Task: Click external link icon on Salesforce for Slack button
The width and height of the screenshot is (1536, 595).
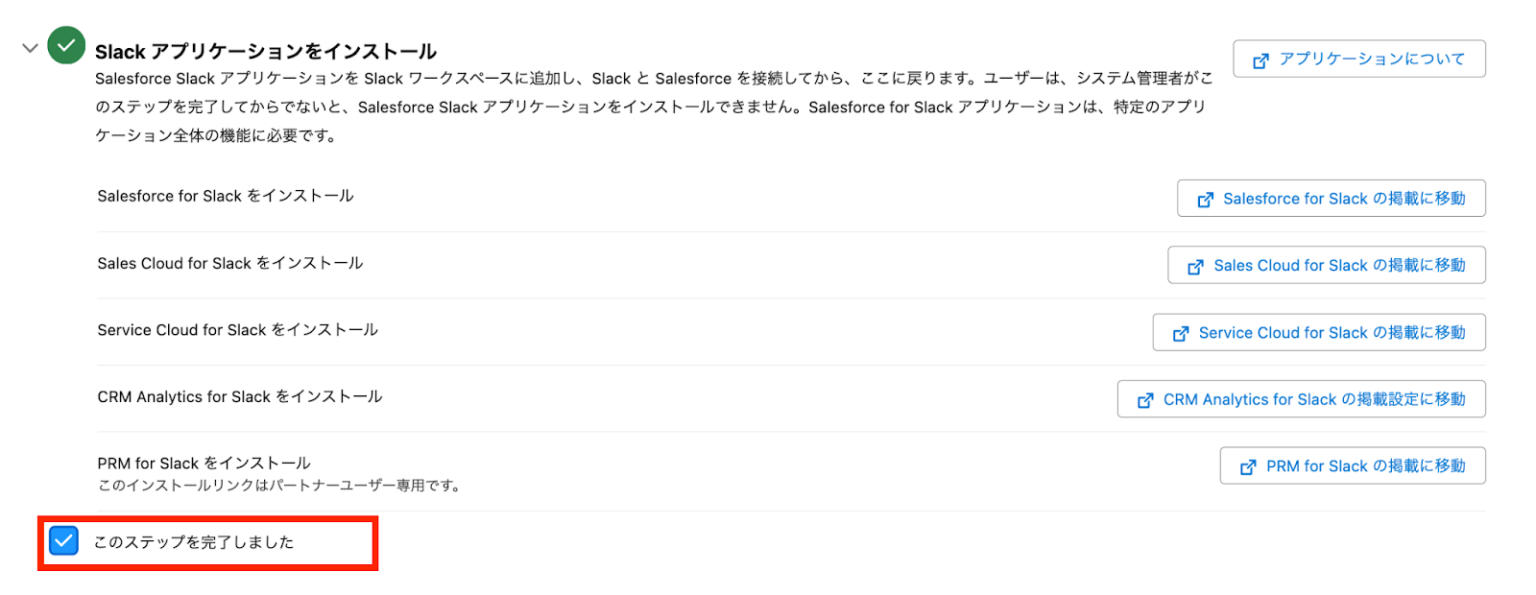Action: click(1204, 198)
